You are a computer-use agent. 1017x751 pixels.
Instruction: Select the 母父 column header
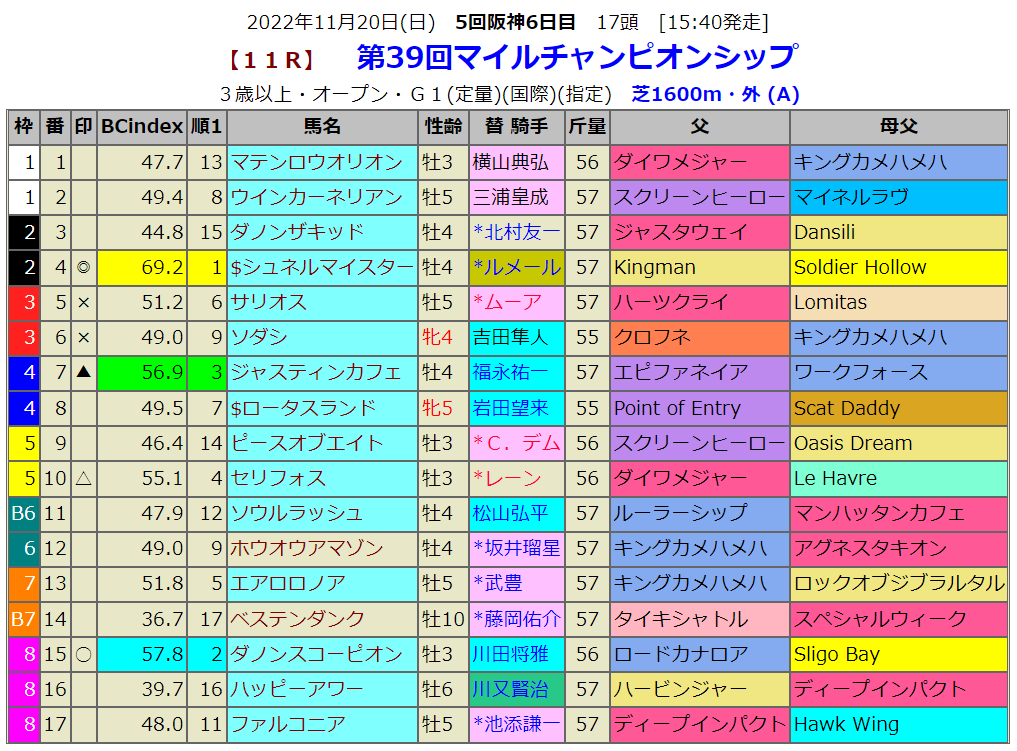(898, 127)
